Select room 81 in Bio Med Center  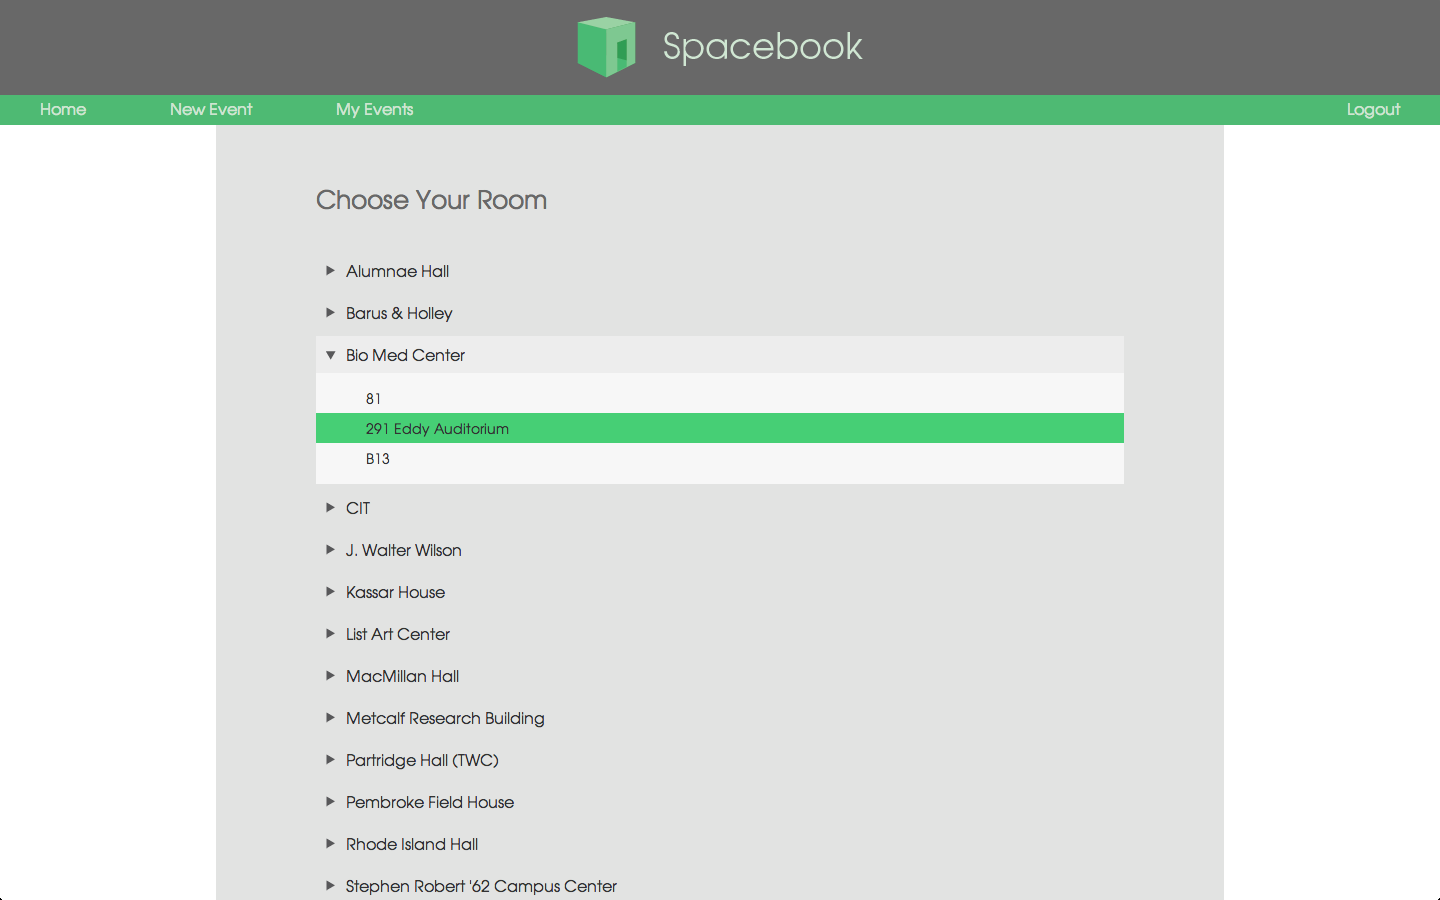pos(373,399)
